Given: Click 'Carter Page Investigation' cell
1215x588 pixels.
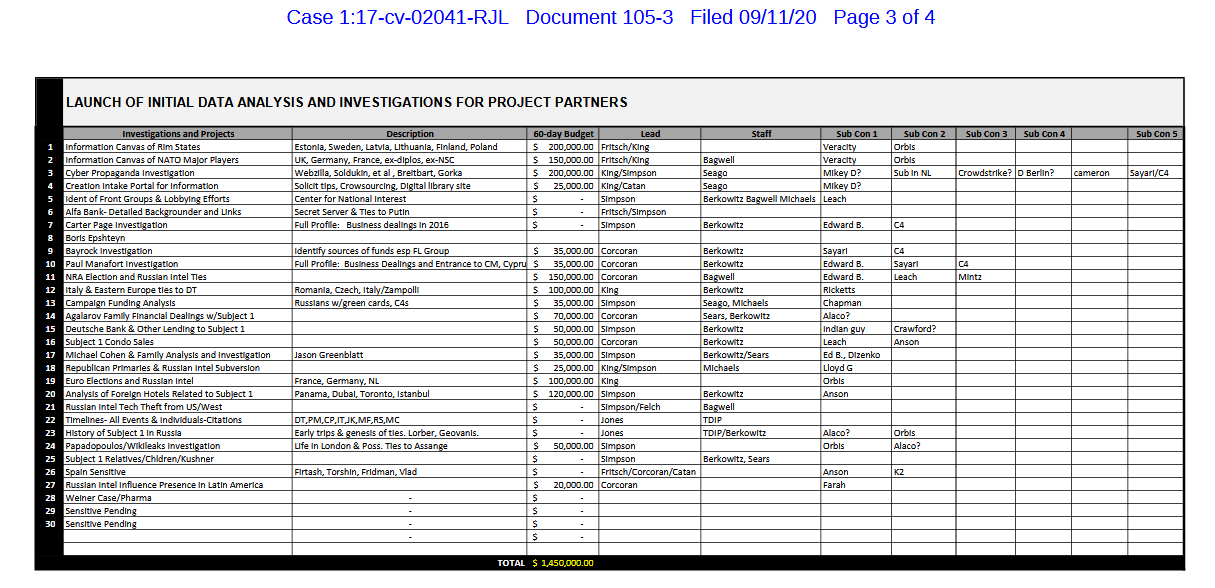Looking at the screenshot, I should pyautogui.click(x=178, y=225).
